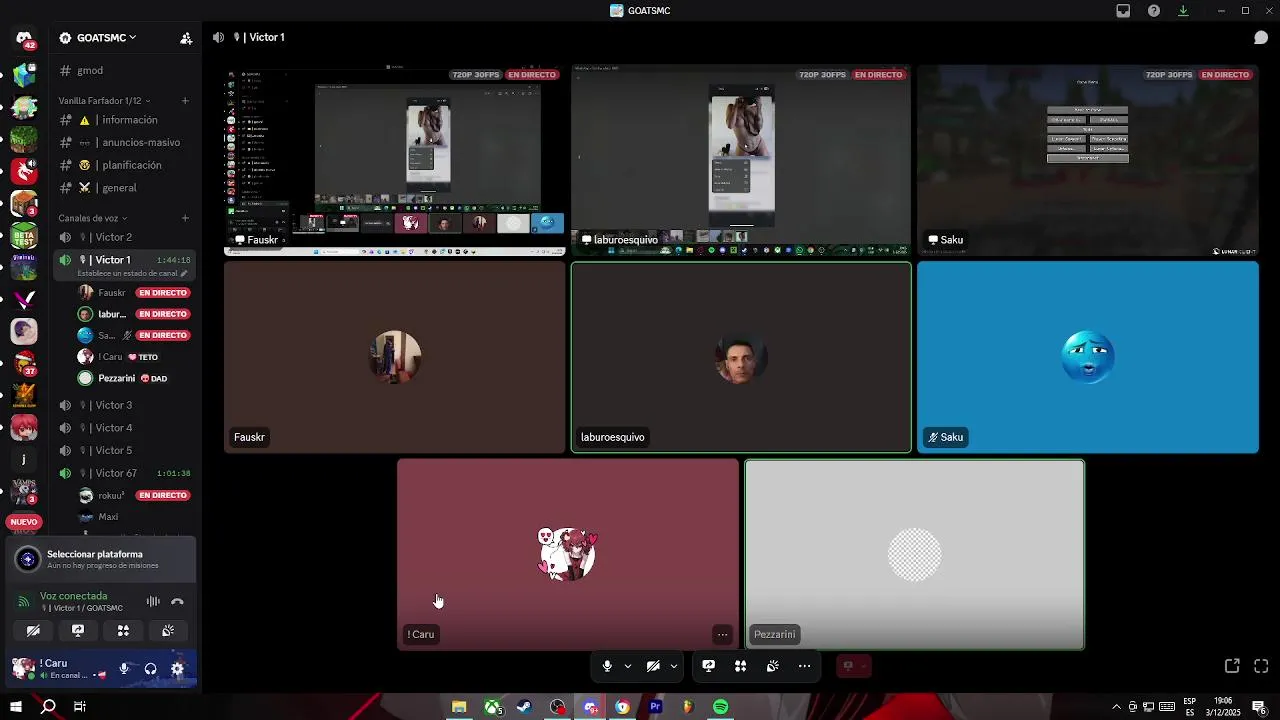
Task: Open microphone options arrow in call bar
Action: 628,666
